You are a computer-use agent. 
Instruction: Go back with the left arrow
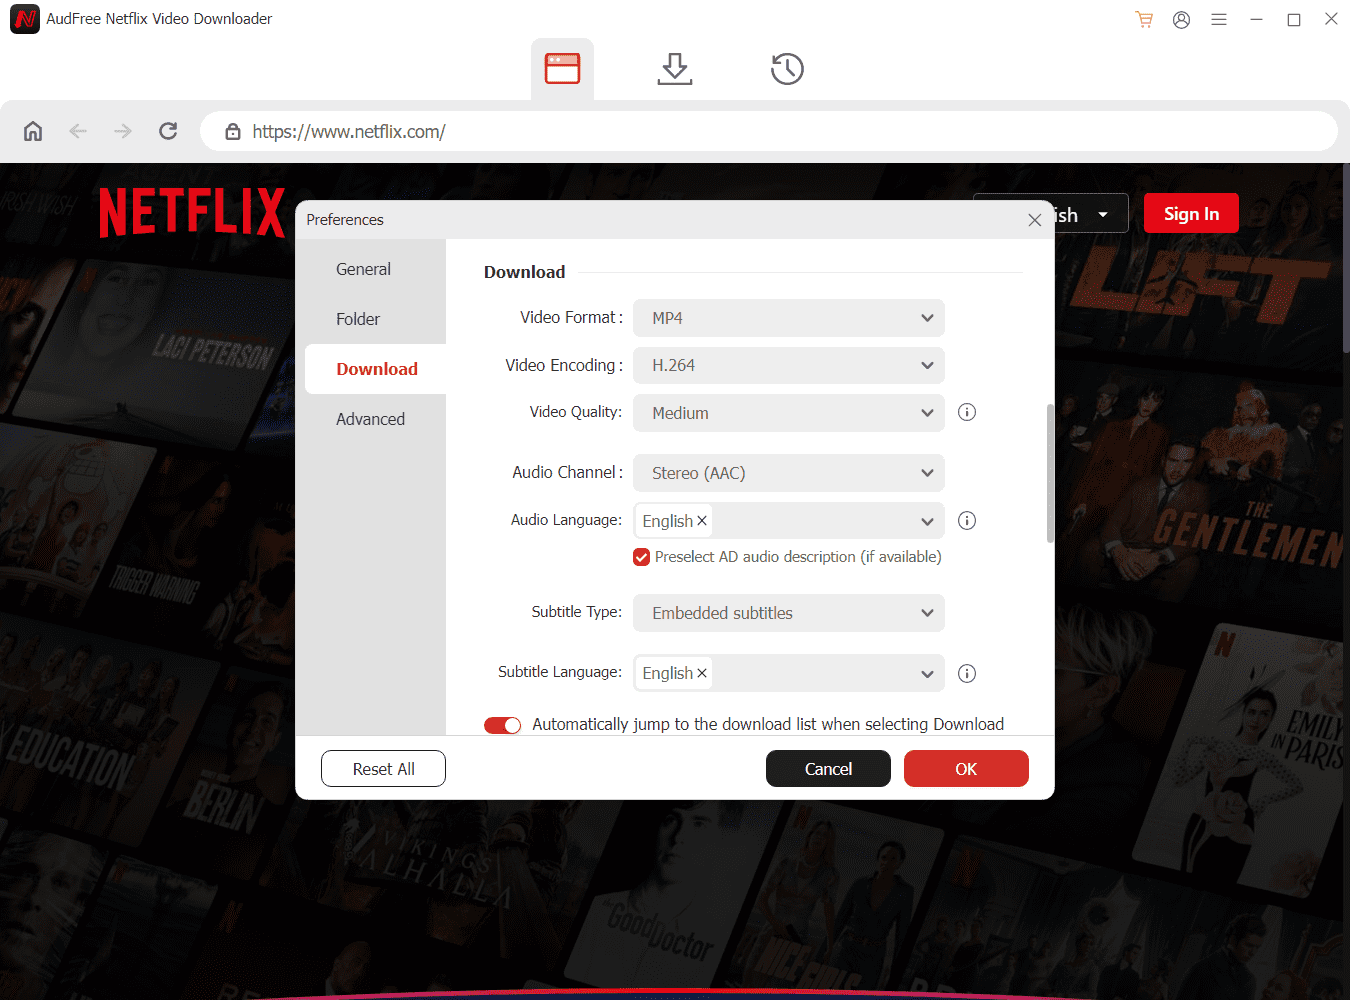point(78,131)
